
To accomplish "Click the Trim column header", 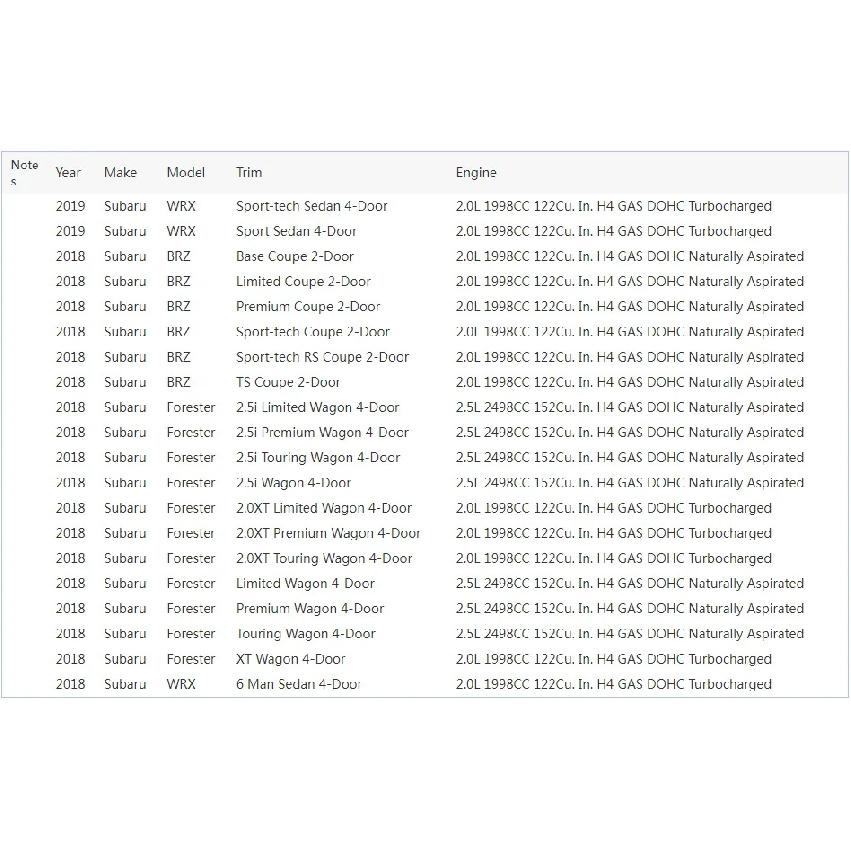I will 249,173.
